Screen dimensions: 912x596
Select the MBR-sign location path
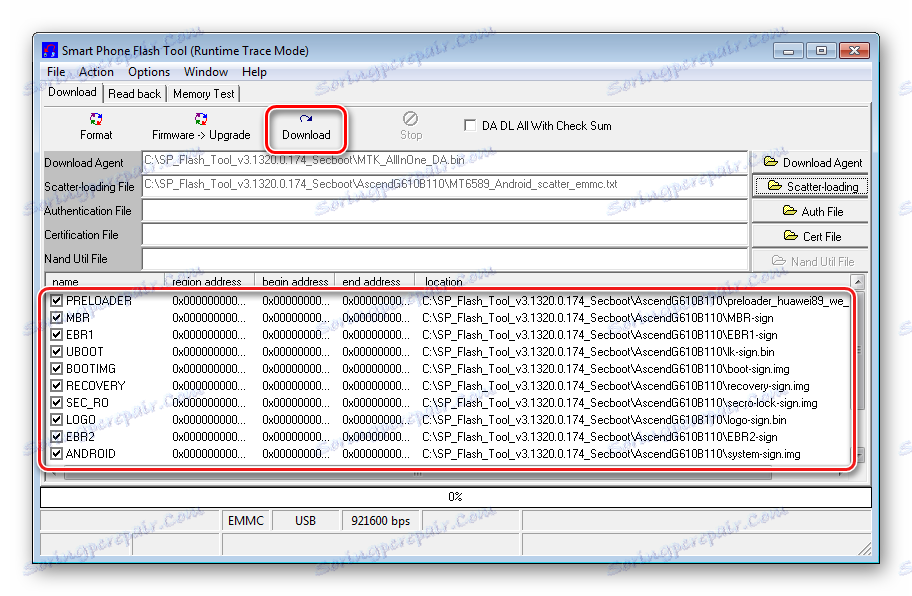598,317
